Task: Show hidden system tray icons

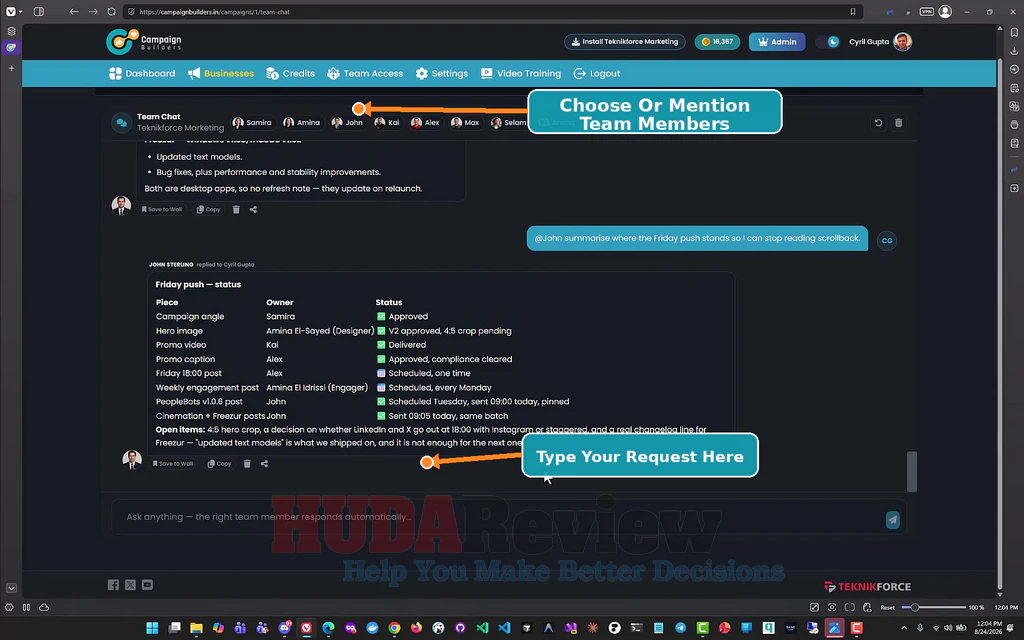Action: point(904,628)
